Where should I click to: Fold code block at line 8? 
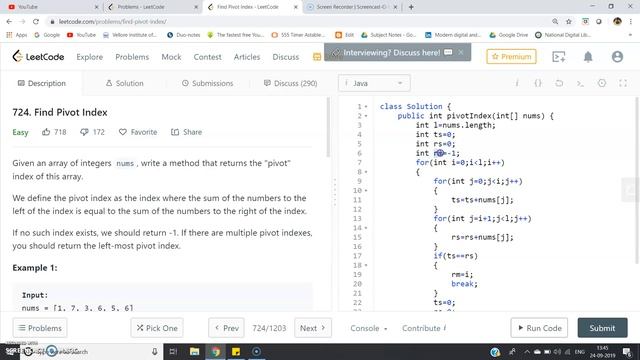click(366, 172)
